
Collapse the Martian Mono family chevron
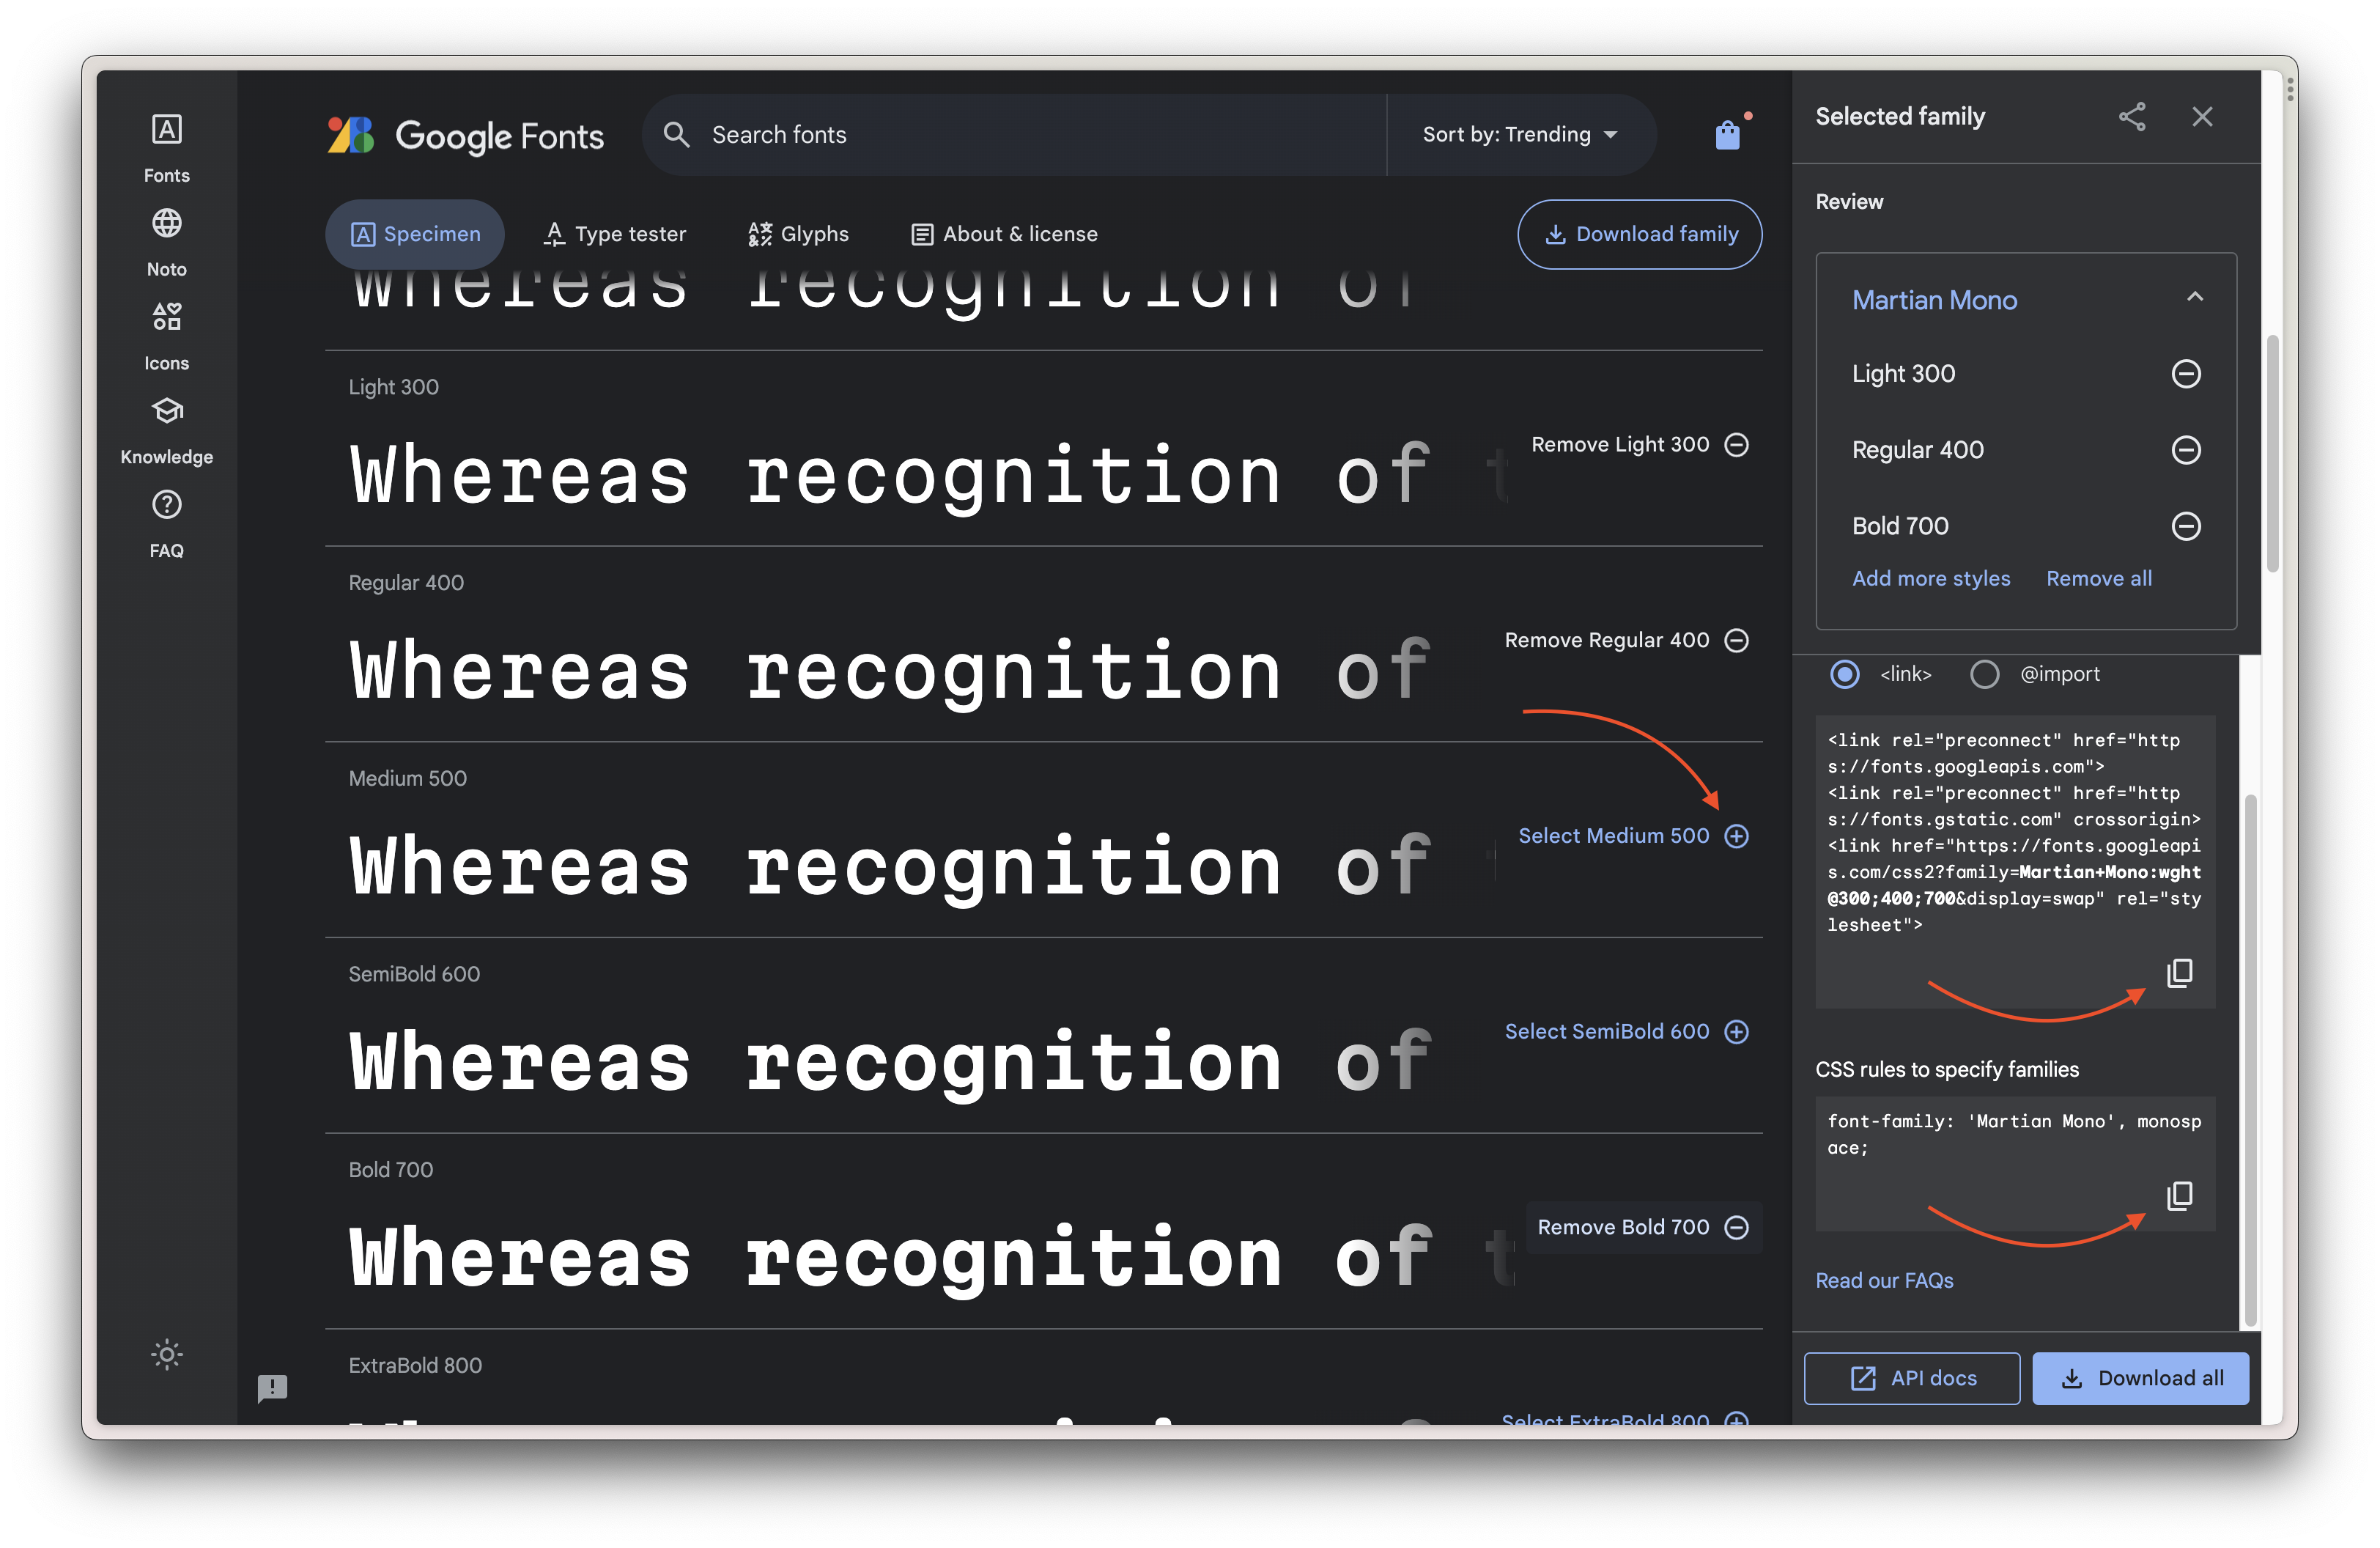click(x=2195, y=297)
